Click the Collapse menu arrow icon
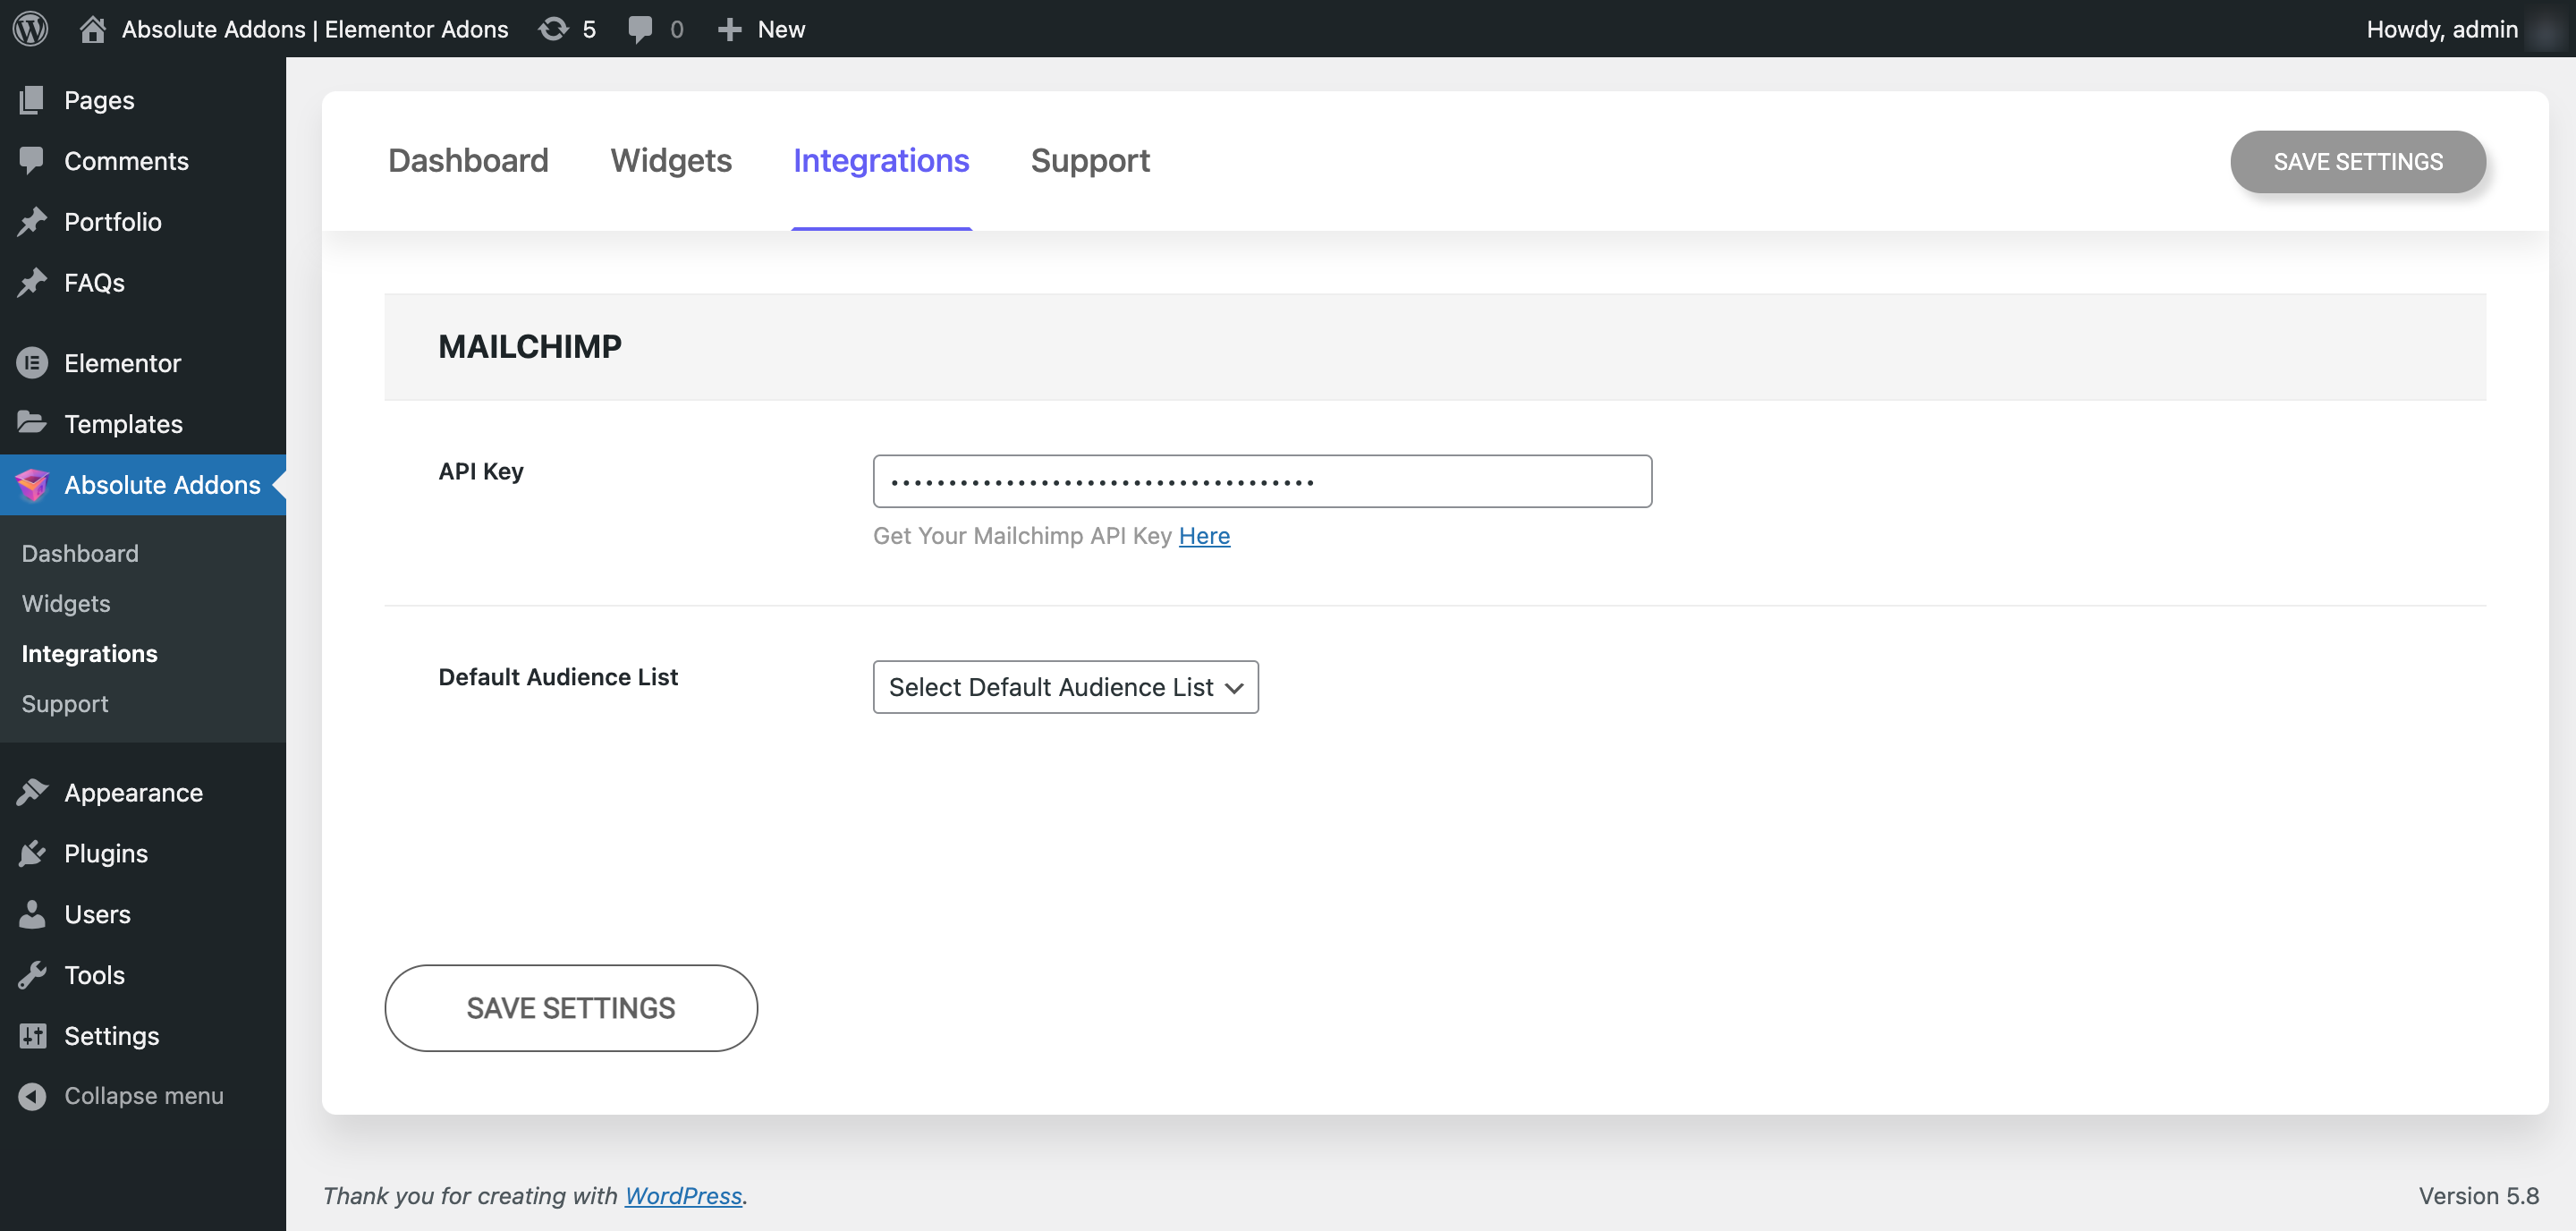The image size is (2576, 1231). [x=32, y=1096]
